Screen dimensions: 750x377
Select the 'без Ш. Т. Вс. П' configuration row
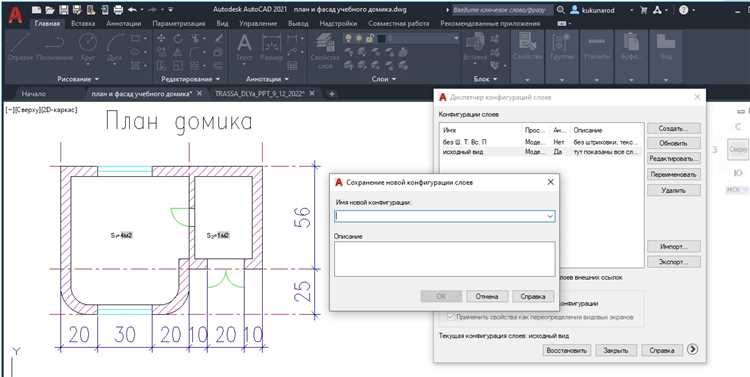coord(541,142)
